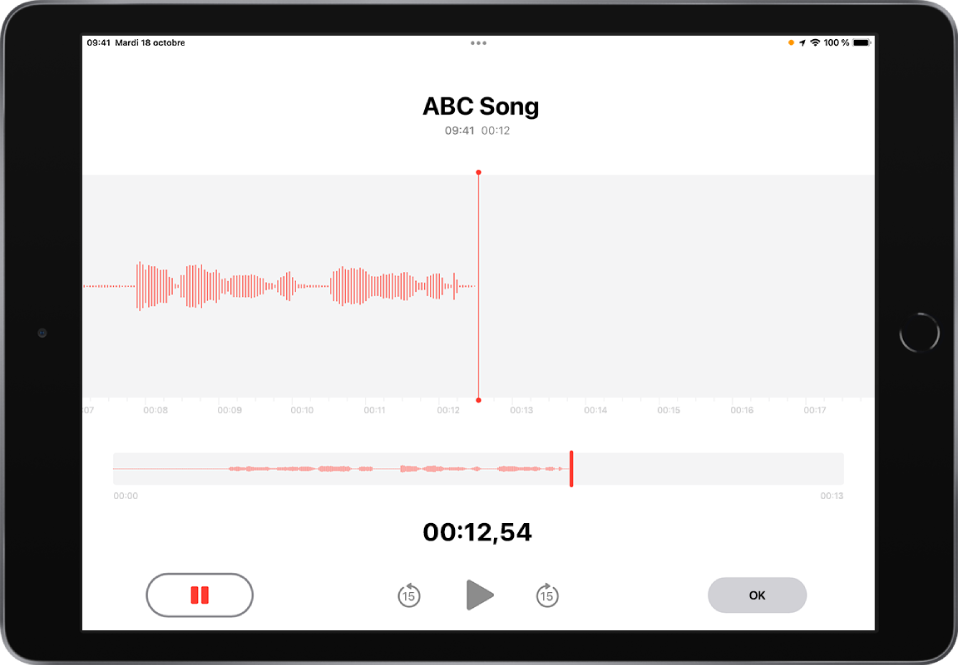The height and width of the screenshot is (665, 958).
Task: Skip back 15 seconds
Action: 409,595
